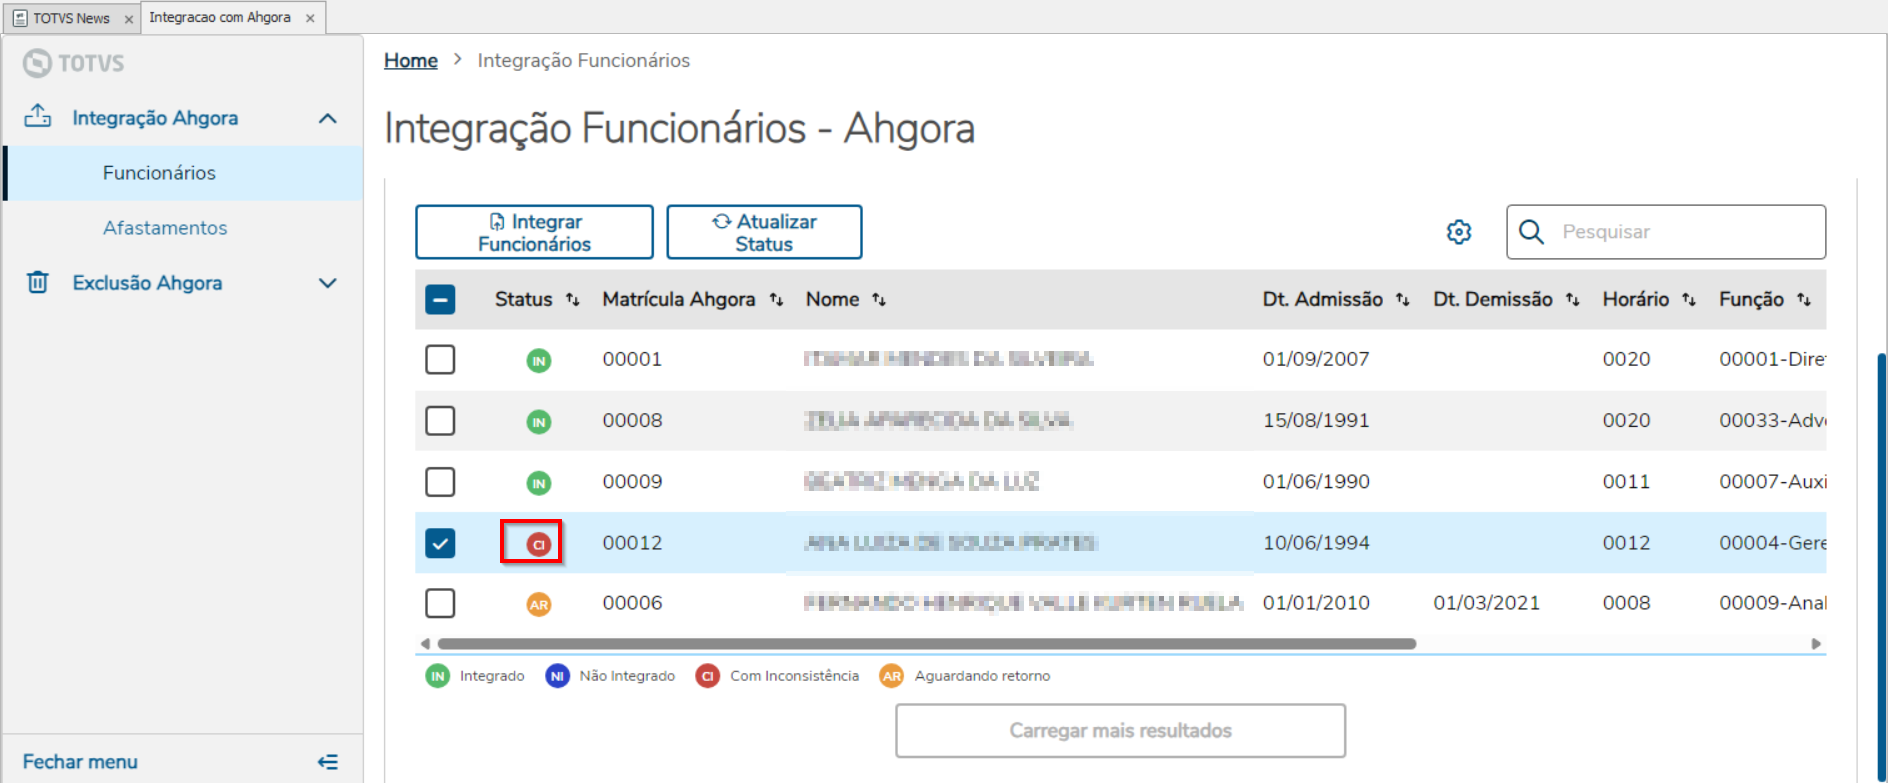
Task: Check the row checkbox for 00009
Action: (440, 481)
